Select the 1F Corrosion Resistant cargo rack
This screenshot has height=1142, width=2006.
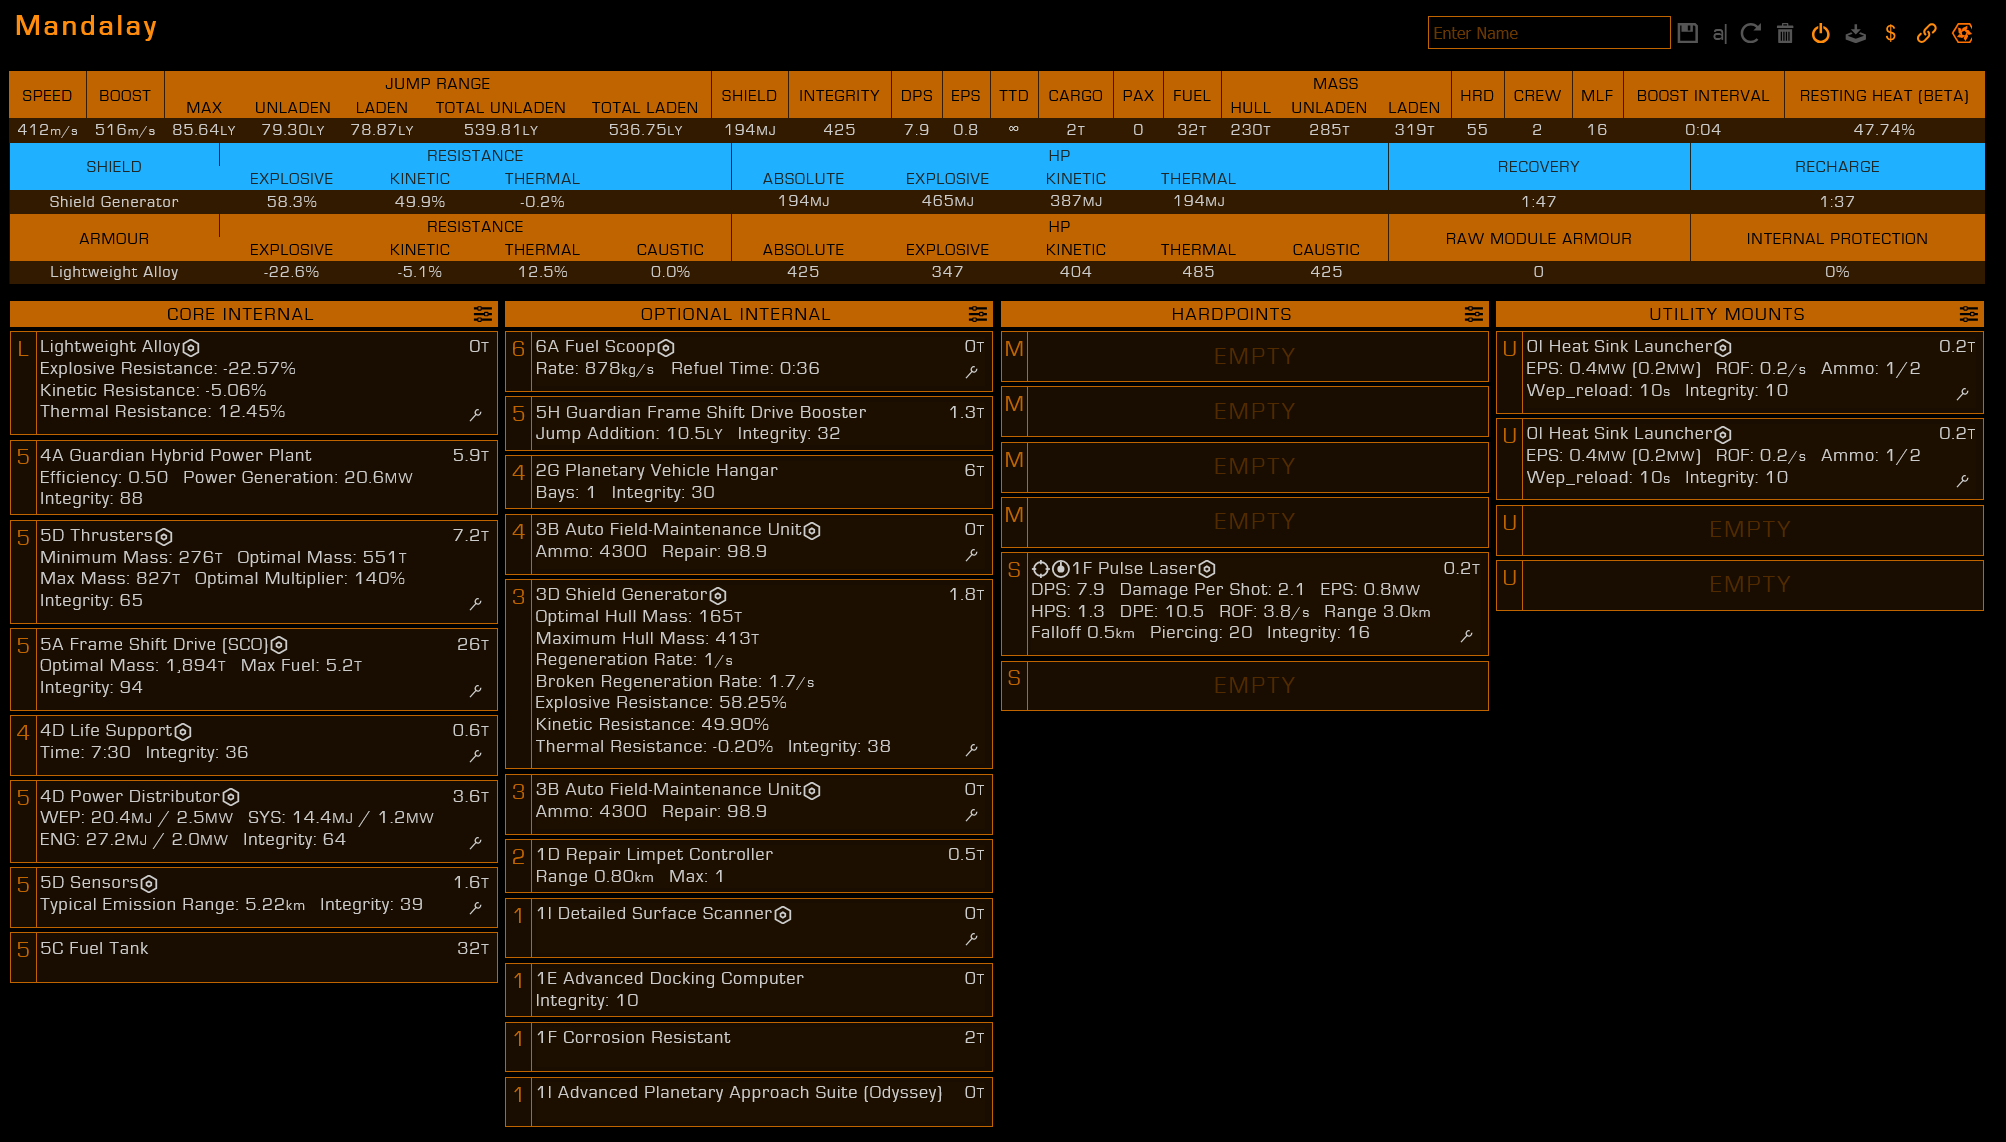pos(749,1047)
